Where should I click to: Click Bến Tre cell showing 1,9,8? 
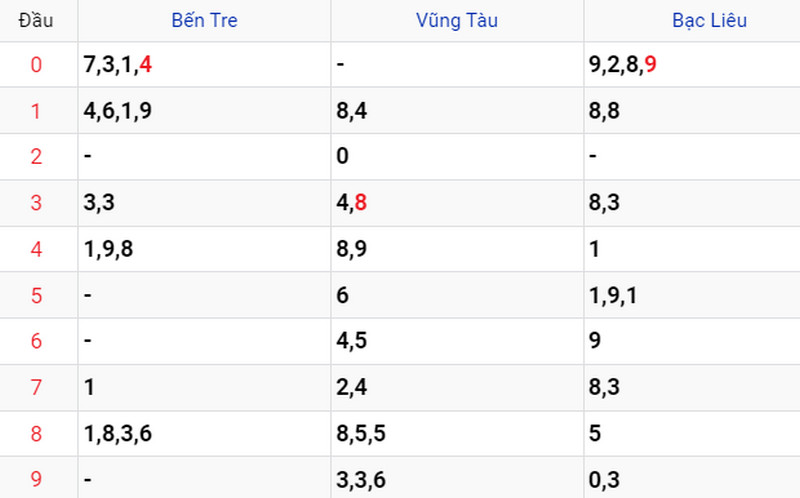(x=204, y=249)
